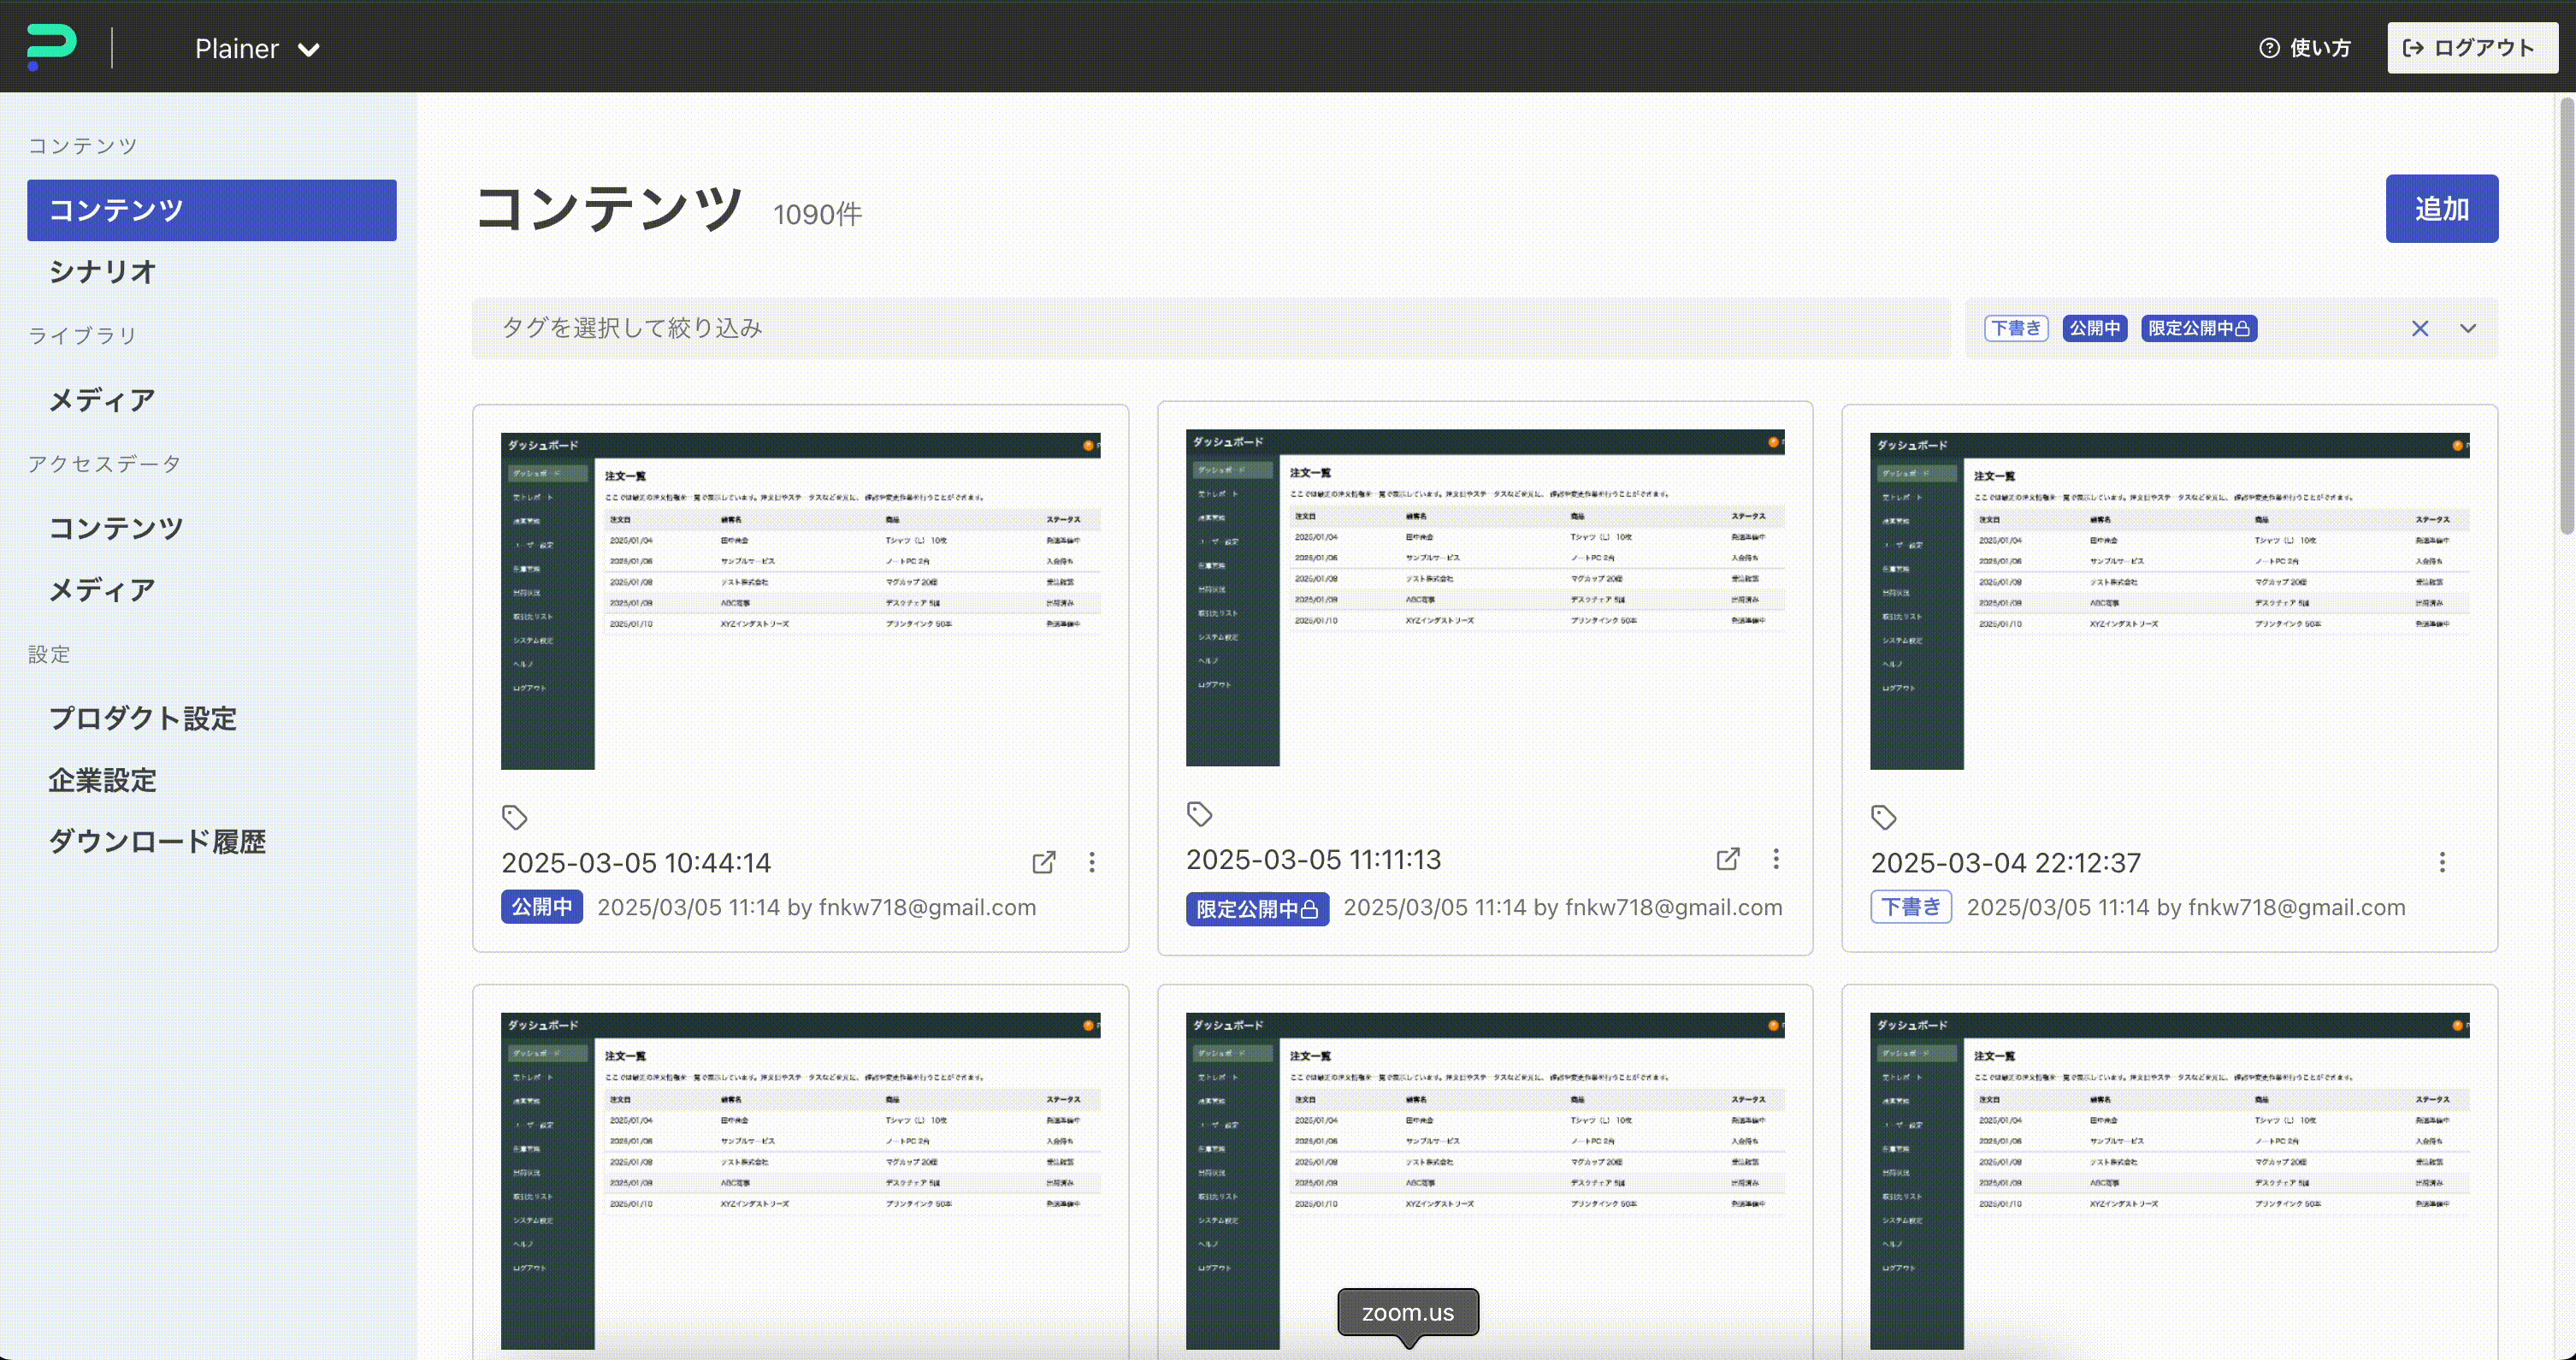This screenshot has width=2576, height=1360.
Task: Select シナリオ in the sidebar
Action: pyautogui.click(x=103, y=271)
